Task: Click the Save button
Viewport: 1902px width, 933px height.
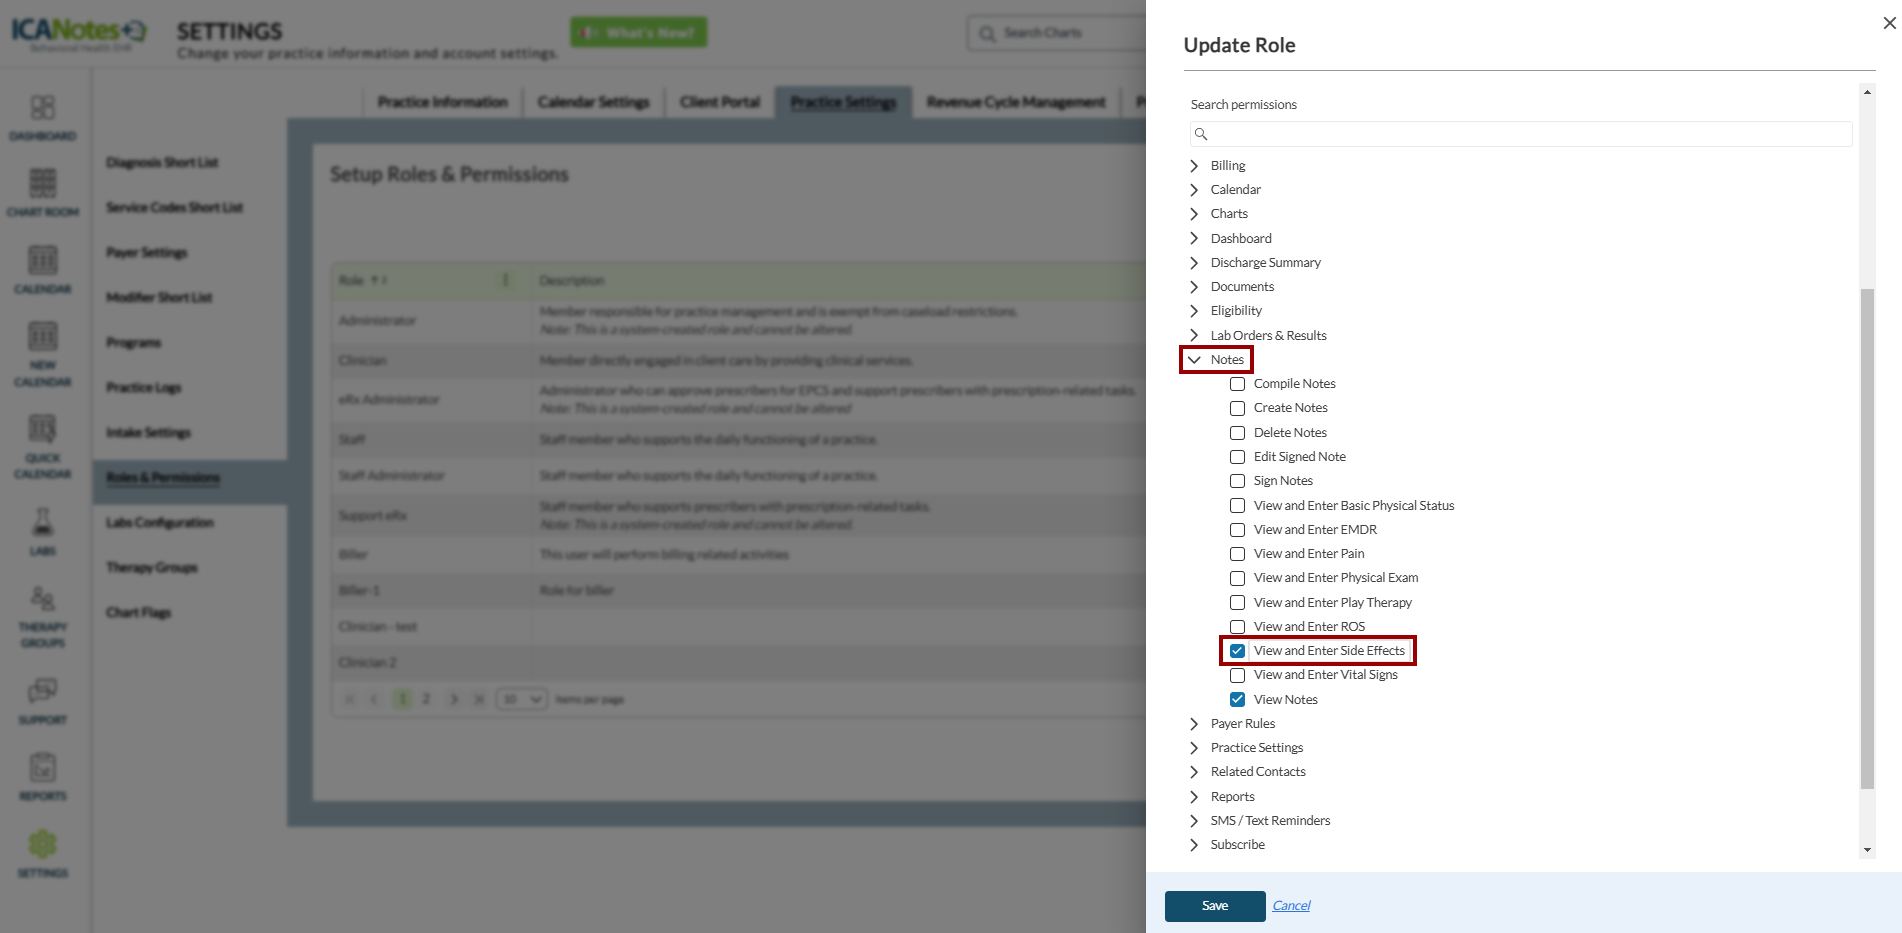Action: pyautogui.click(x=1215, y=906)
